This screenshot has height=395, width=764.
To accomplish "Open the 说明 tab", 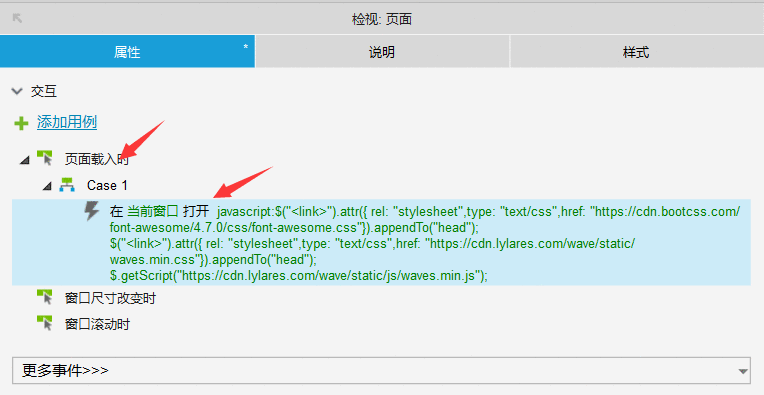I will (382, 52).
